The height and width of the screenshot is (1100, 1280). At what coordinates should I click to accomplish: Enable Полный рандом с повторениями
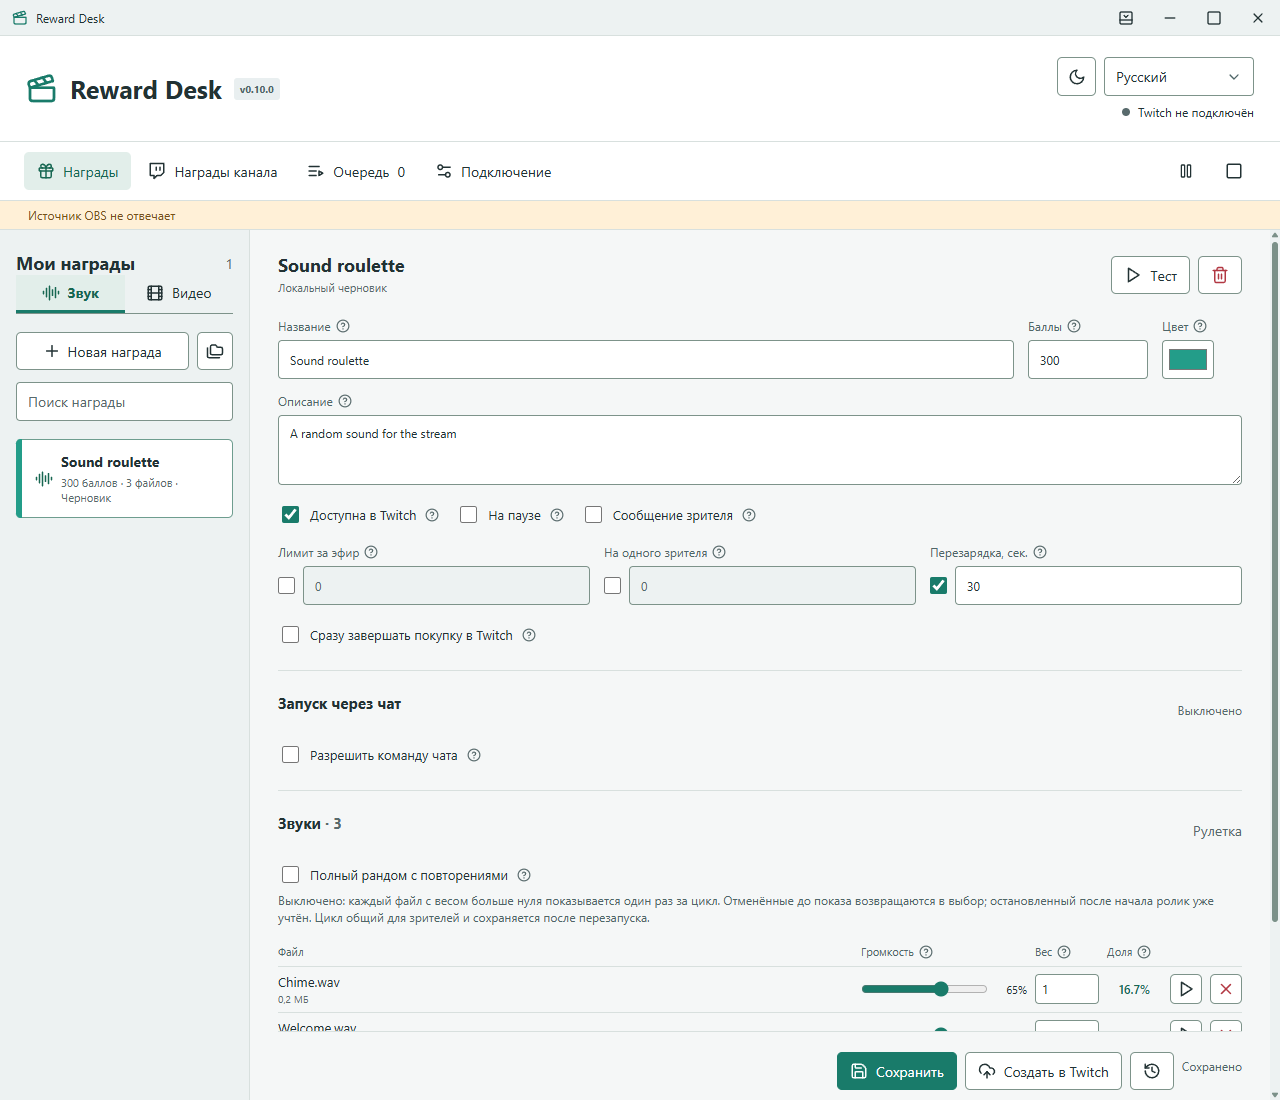tap(291, 875)
